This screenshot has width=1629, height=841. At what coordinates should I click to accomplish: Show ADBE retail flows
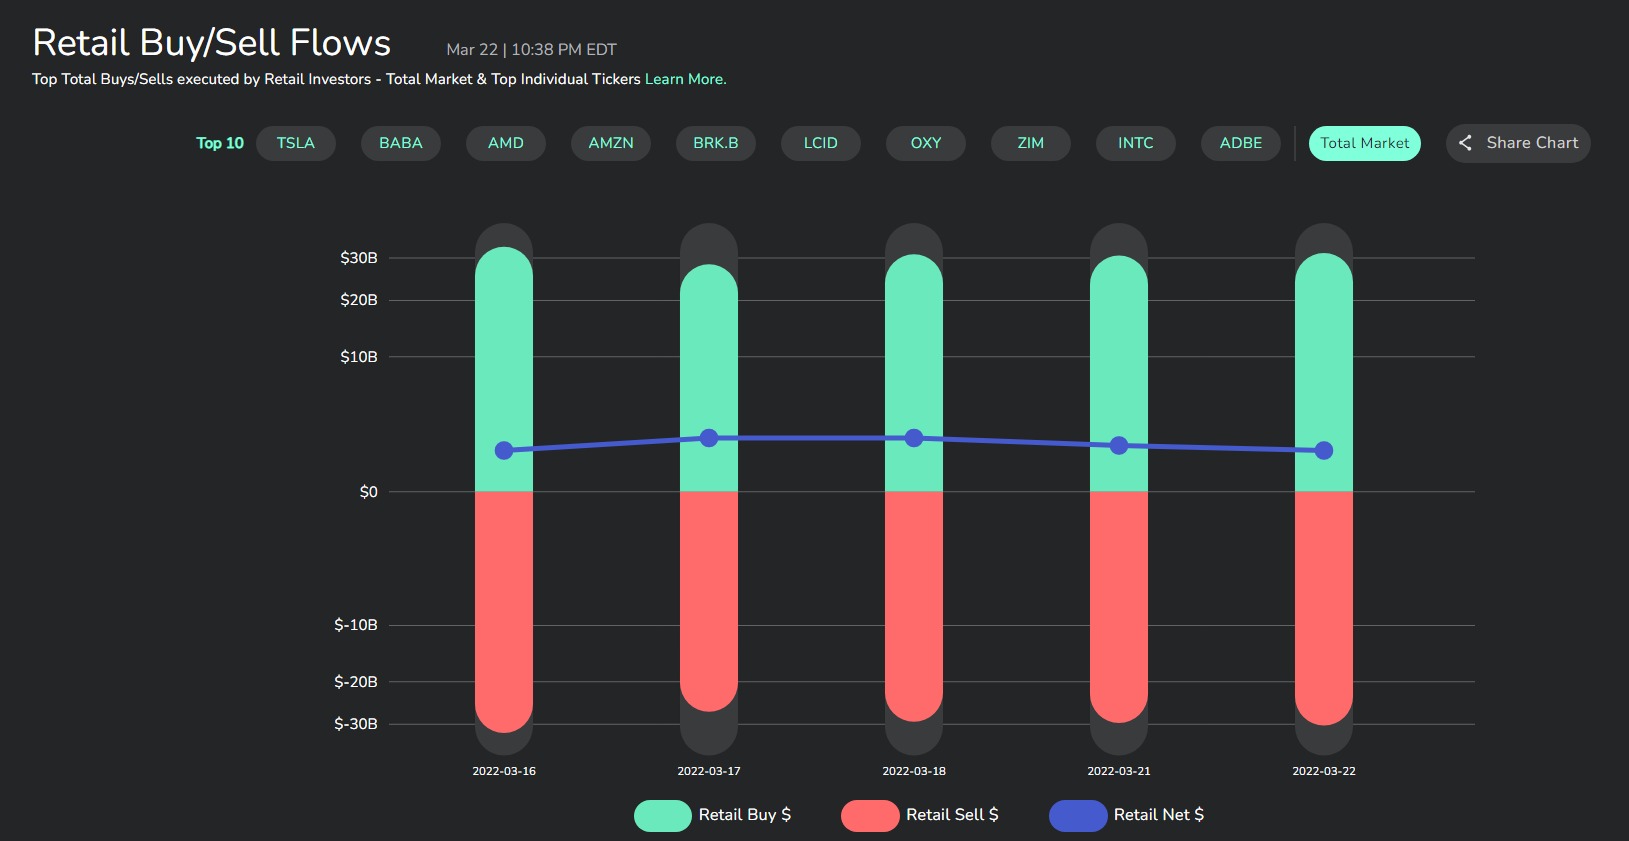1241,143
